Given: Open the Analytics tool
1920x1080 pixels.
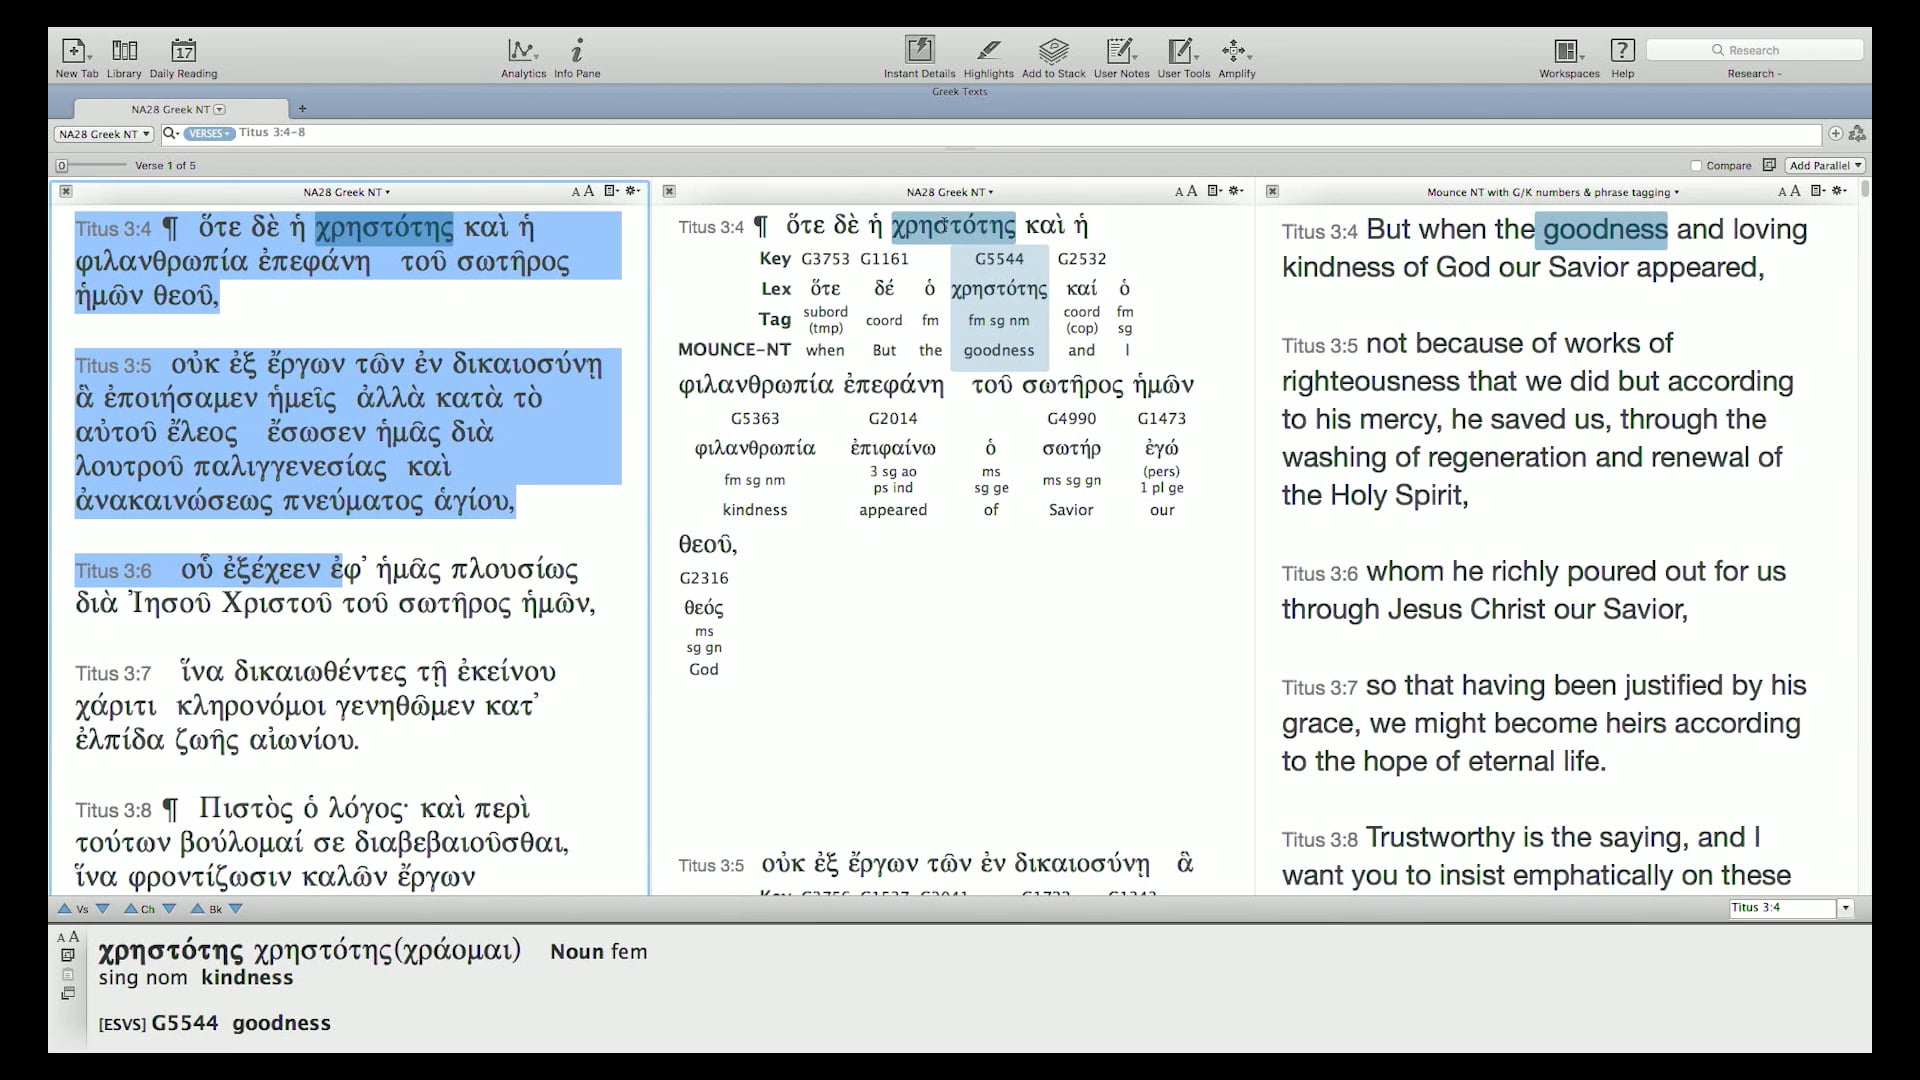Looking at the screenshot, I should pyautogui.click(x=523, y=52).
